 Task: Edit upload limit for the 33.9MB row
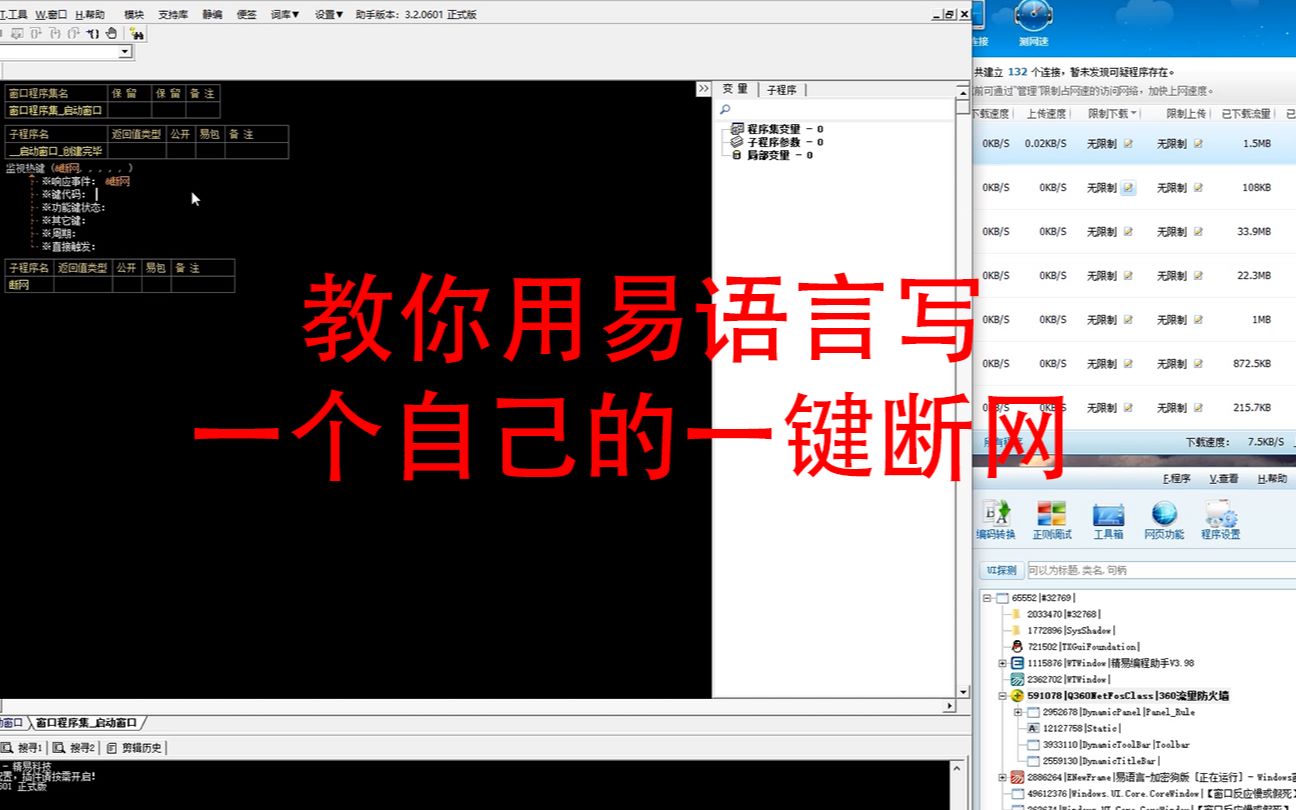point(1198,232)
